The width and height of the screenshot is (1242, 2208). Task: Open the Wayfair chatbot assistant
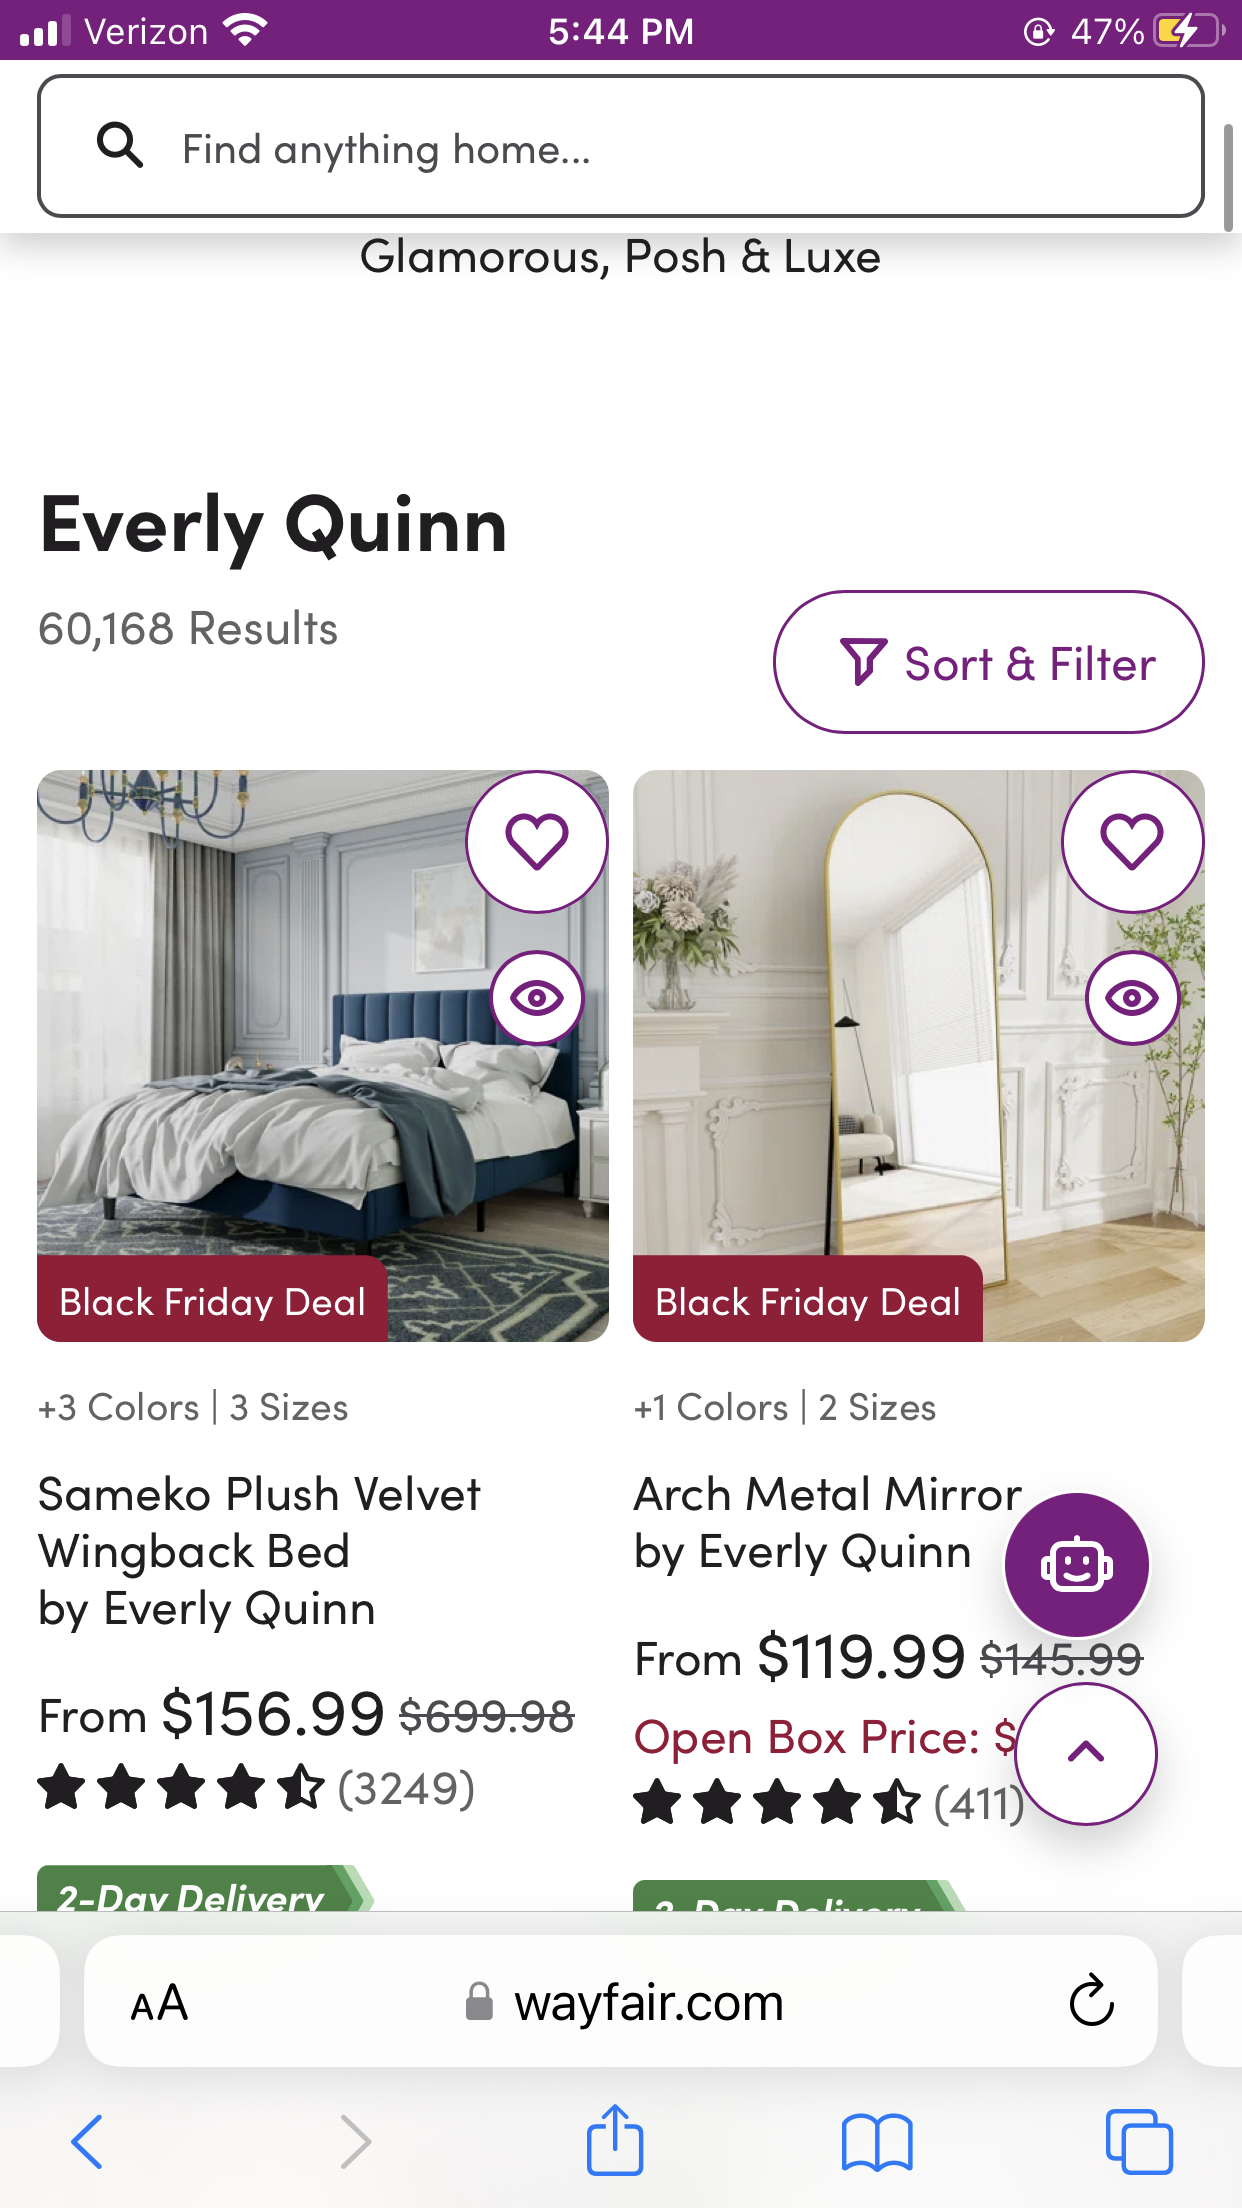(1076, 1566)
